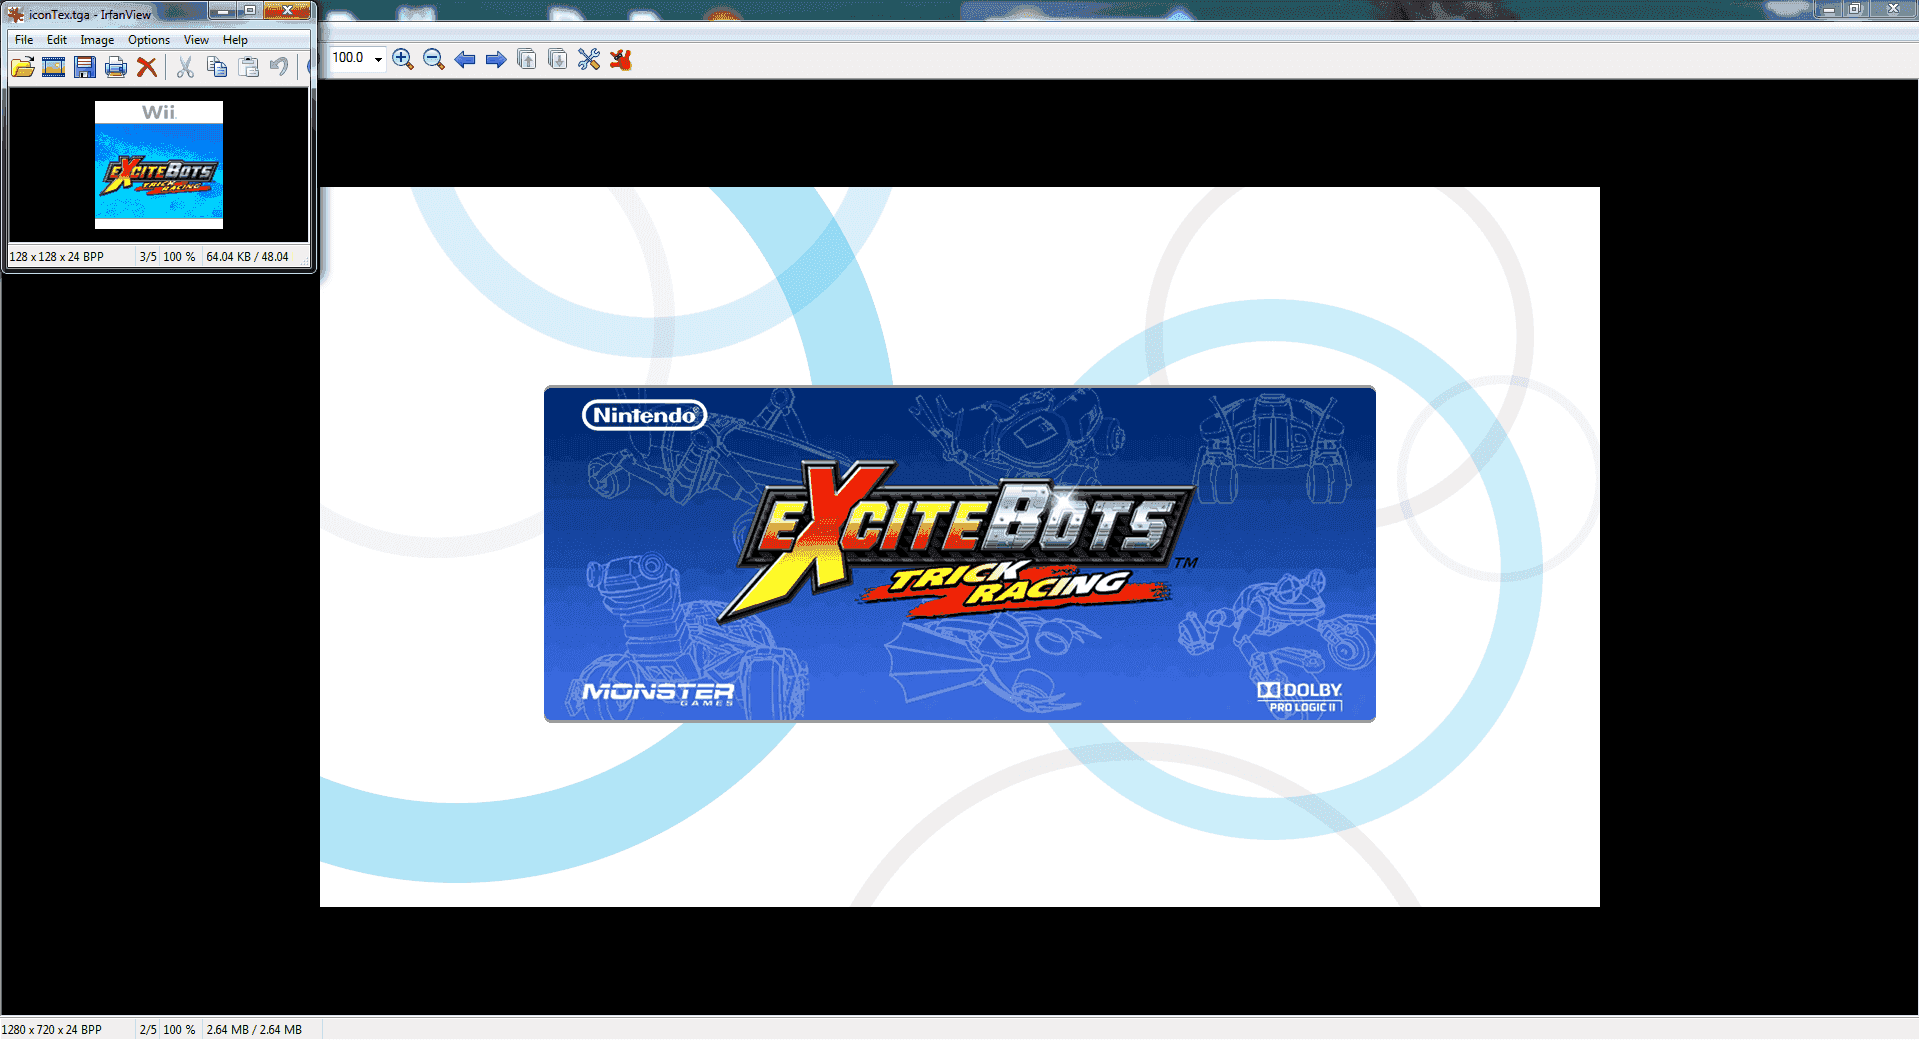Click the 100.0 zoom value field
Viewport: 1919px width, 1040px height.
(x=350, y=58)
